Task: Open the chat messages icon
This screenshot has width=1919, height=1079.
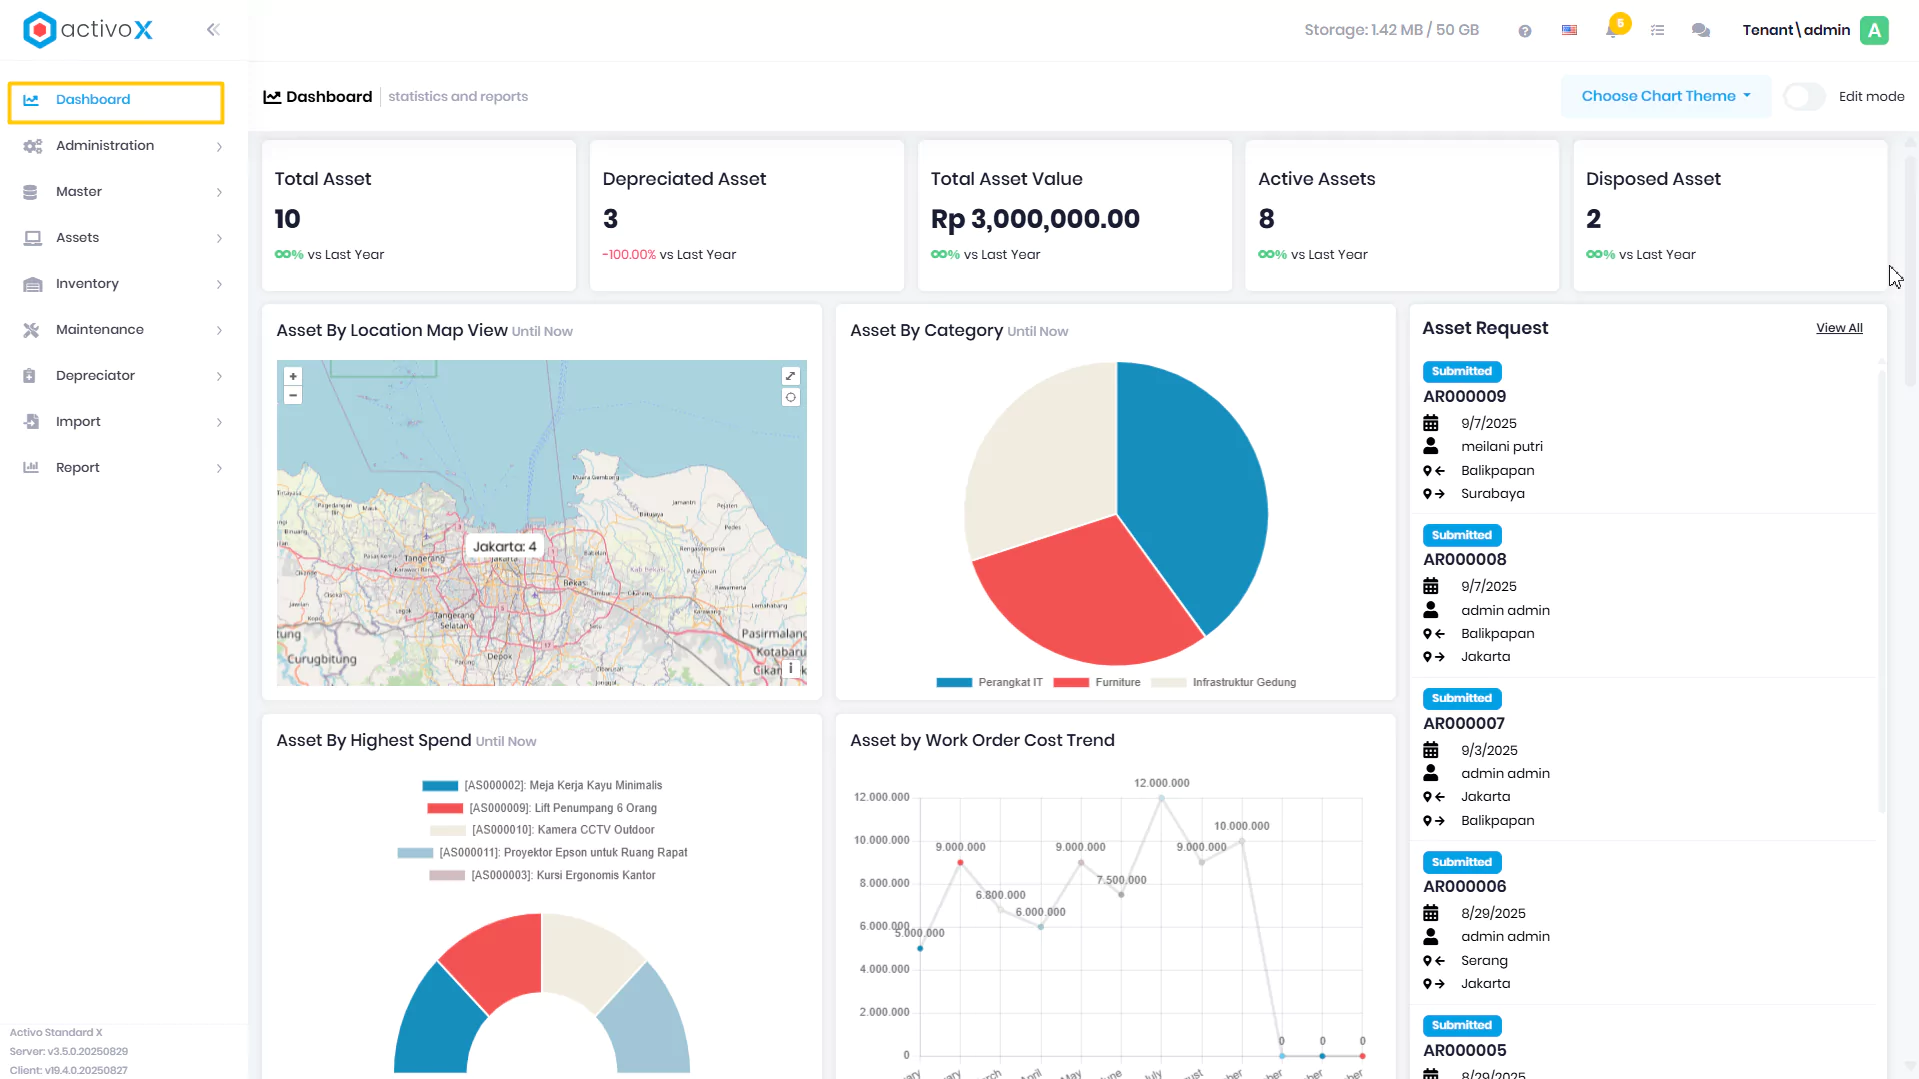Action: click(x=1701, y=31)
